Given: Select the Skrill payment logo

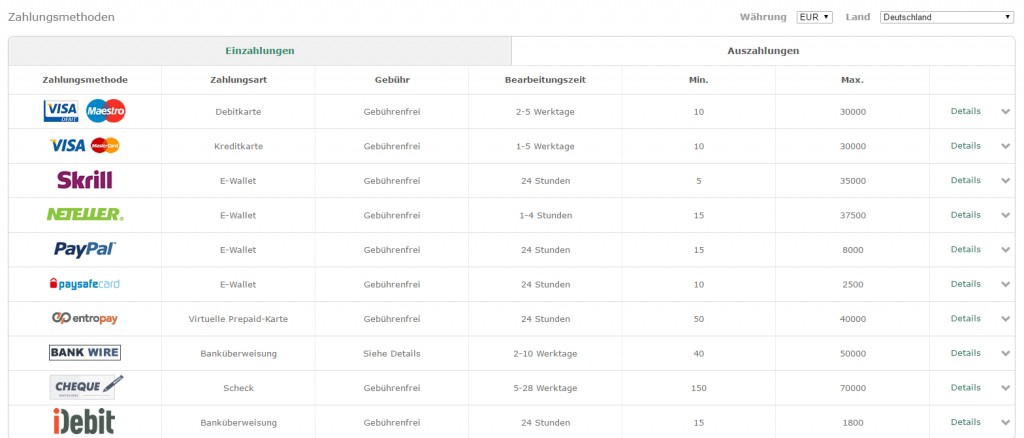Looking at the screenshot, I should coord(85,180).
